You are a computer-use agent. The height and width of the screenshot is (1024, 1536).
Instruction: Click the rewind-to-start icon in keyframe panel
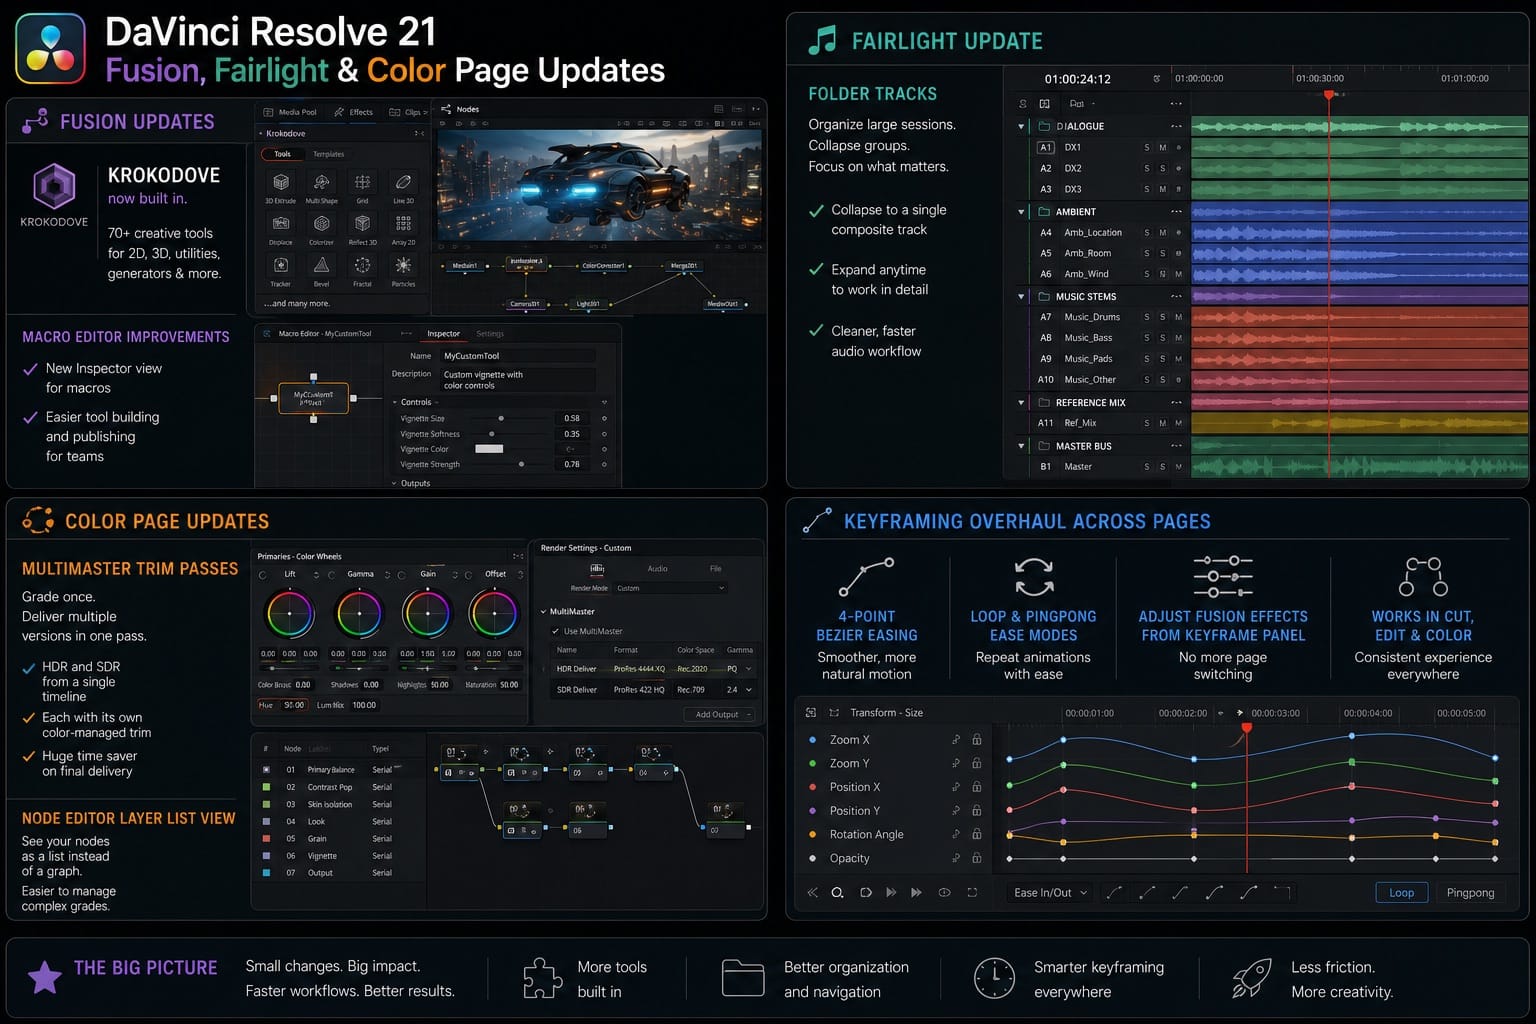click(x=812, y=892)
